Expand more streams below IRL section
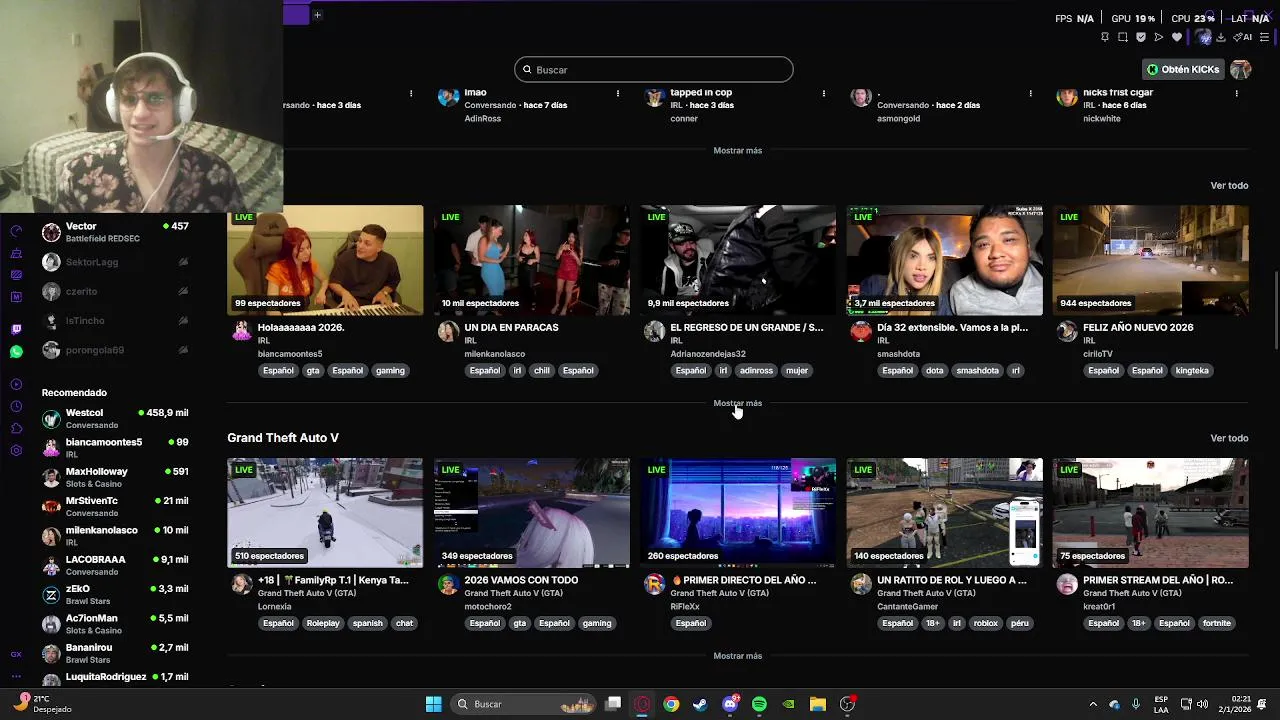 click(x=737, y=403)
